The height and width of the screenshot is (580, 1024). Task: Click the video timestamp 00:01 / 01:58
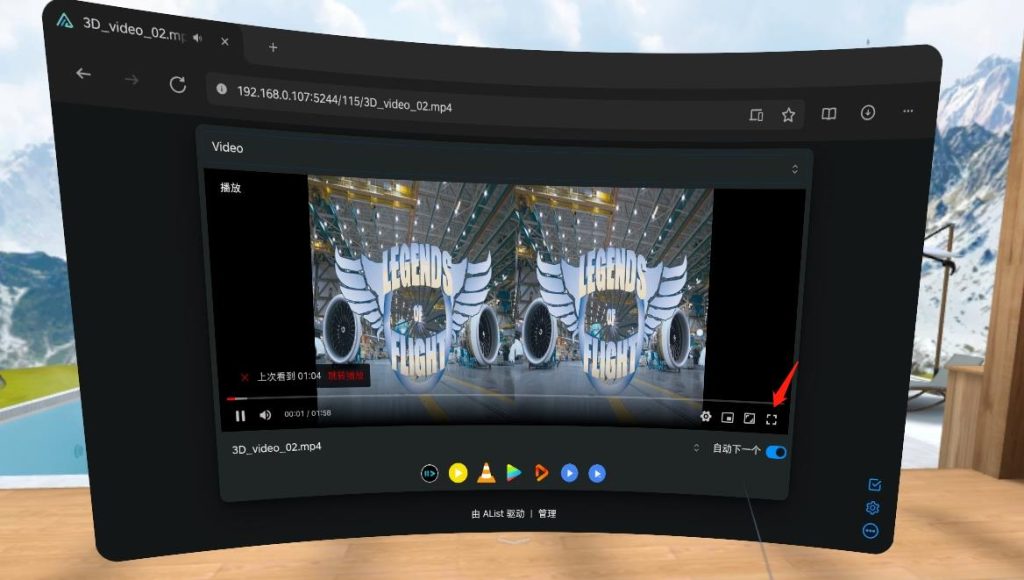coord(307,413)
